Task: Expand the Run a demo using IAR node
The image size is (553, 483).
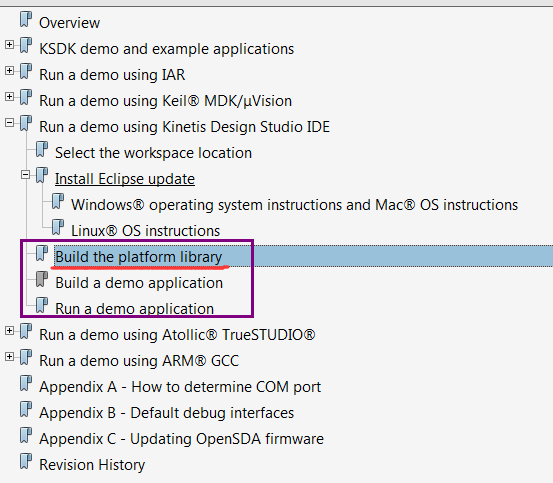Action: (x=10, y=71)
